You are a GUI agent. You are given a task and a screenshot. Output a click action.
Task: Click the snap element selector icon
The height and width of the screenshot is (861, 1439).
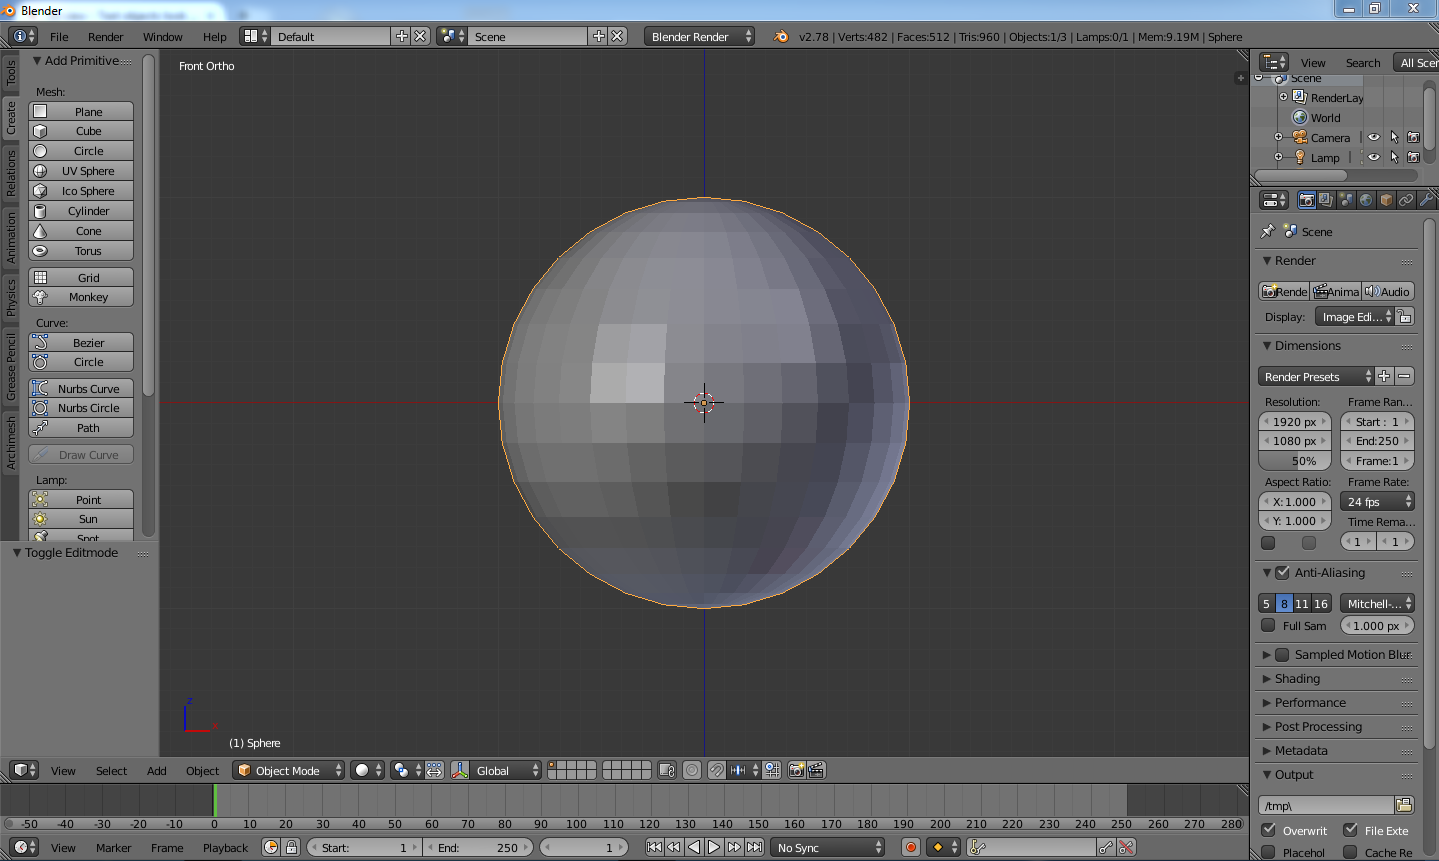(742, 770)
